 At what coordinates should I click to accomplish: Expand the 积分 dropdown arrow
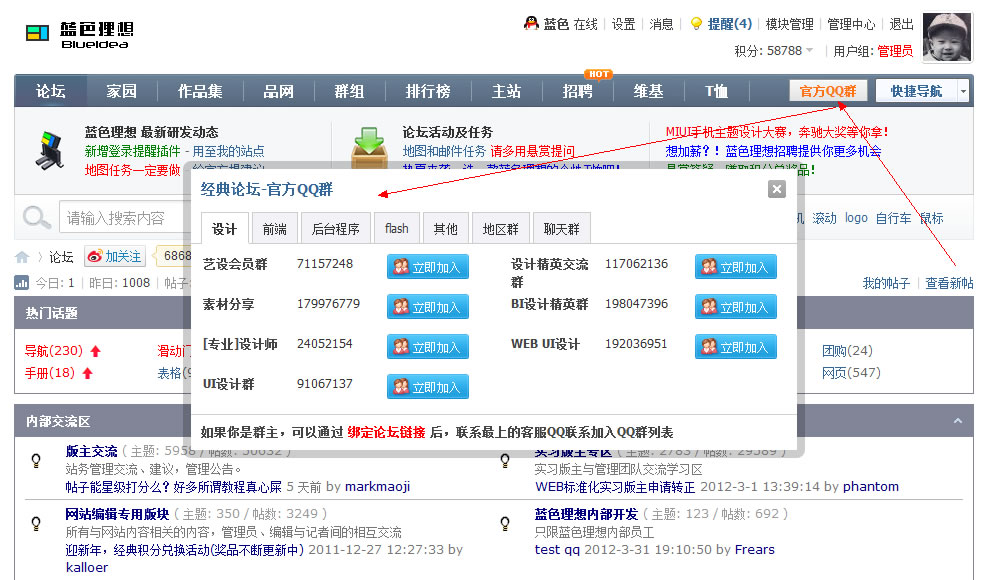(x=809, y=50)
